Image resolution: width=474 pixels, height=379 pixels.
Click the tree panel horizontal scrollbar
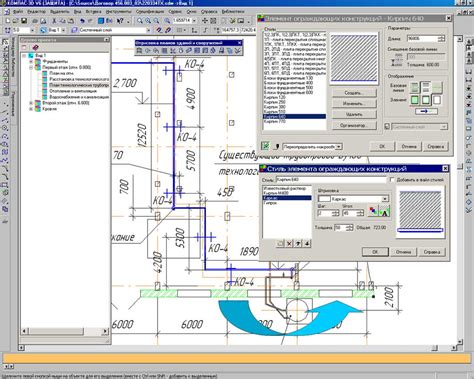pos(65,331)
